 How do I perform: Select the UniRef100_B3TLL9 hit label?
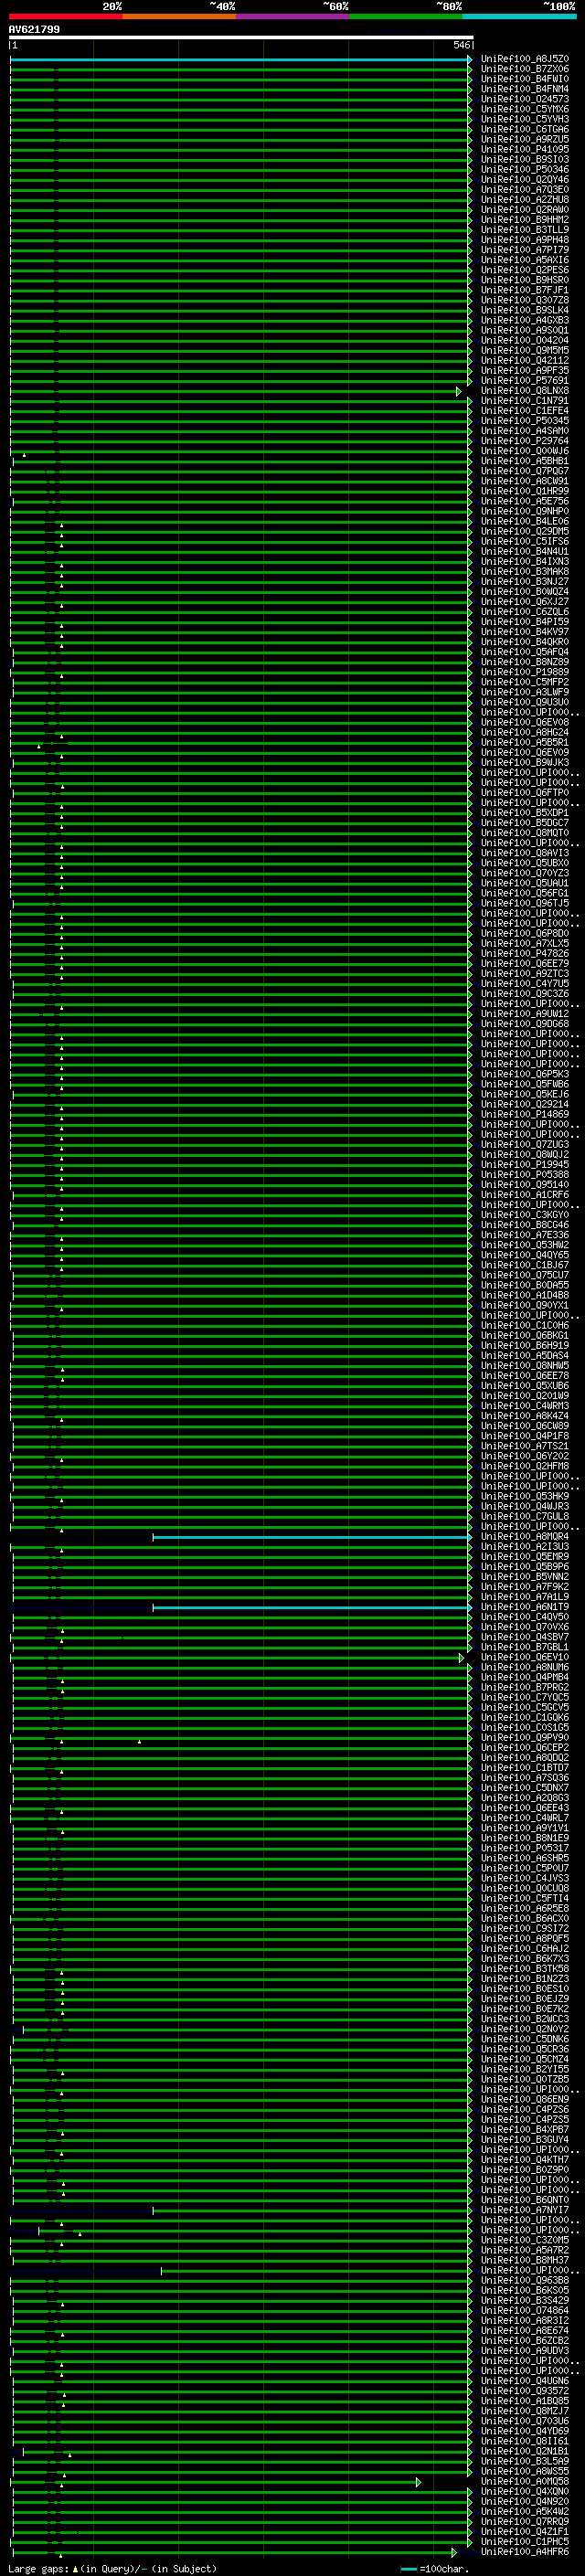(x=525, y=230)
